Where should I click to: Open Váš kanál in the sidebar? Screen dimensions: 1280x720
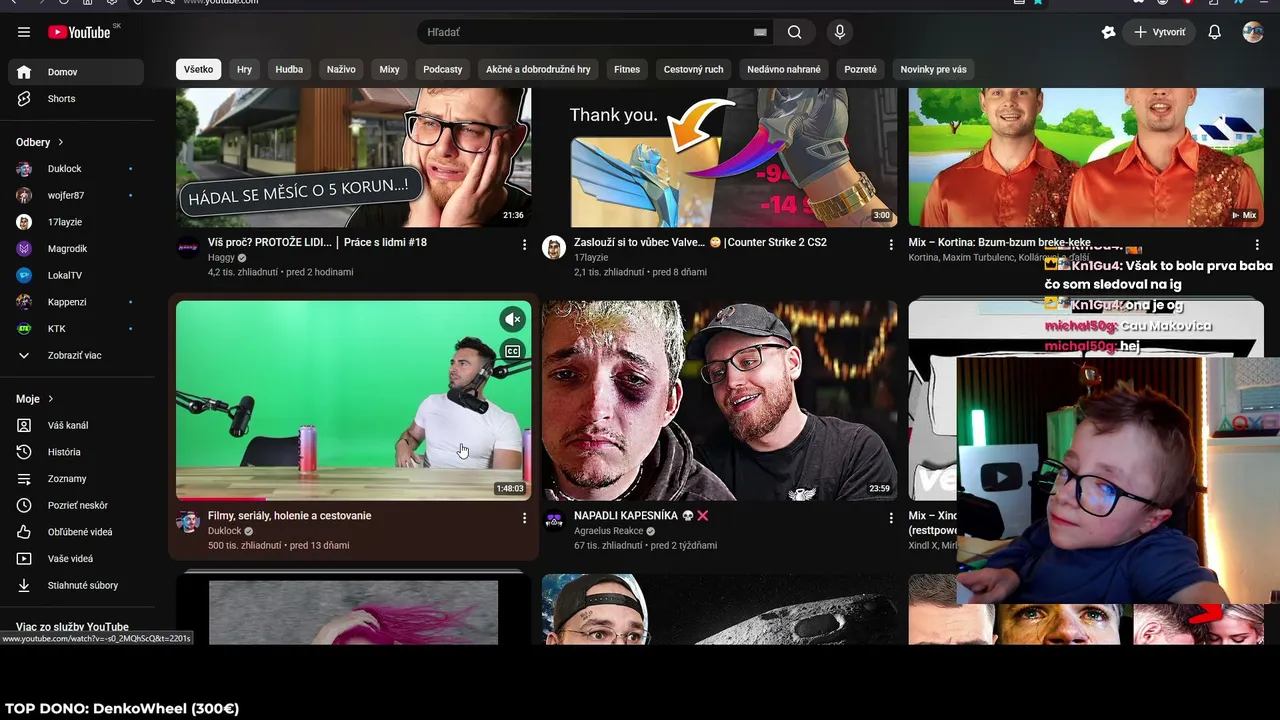(x=76, y=425)
